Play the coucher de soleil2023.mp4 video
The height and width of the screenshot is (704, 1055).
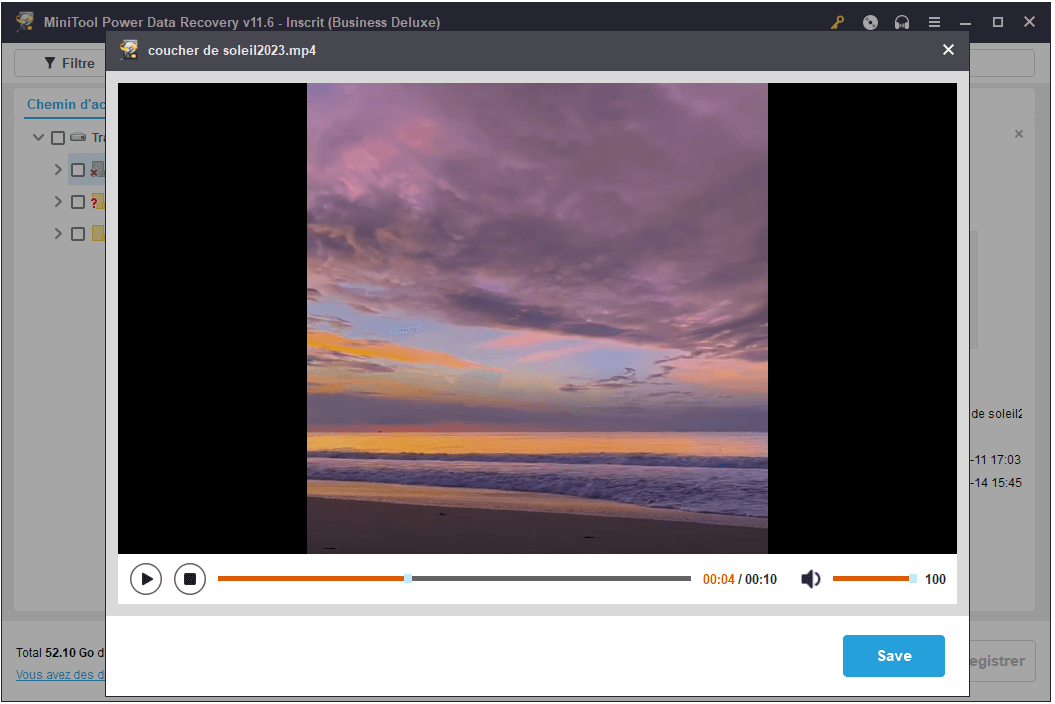point(146,579)
